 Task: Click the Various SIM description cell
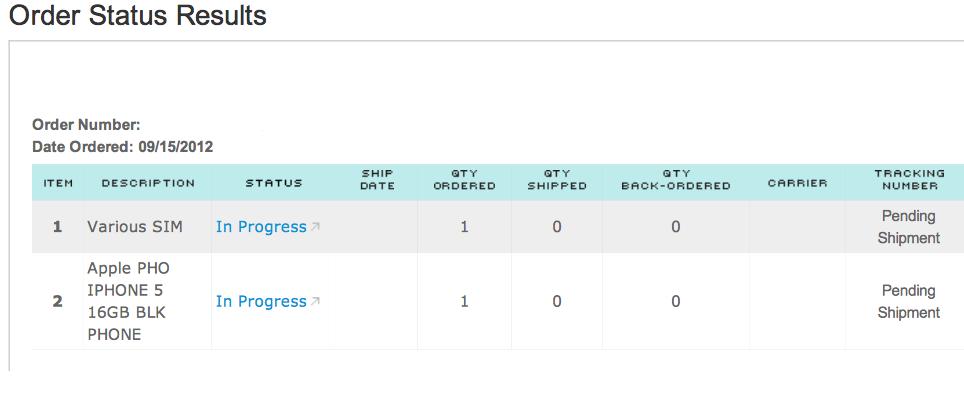135,227
